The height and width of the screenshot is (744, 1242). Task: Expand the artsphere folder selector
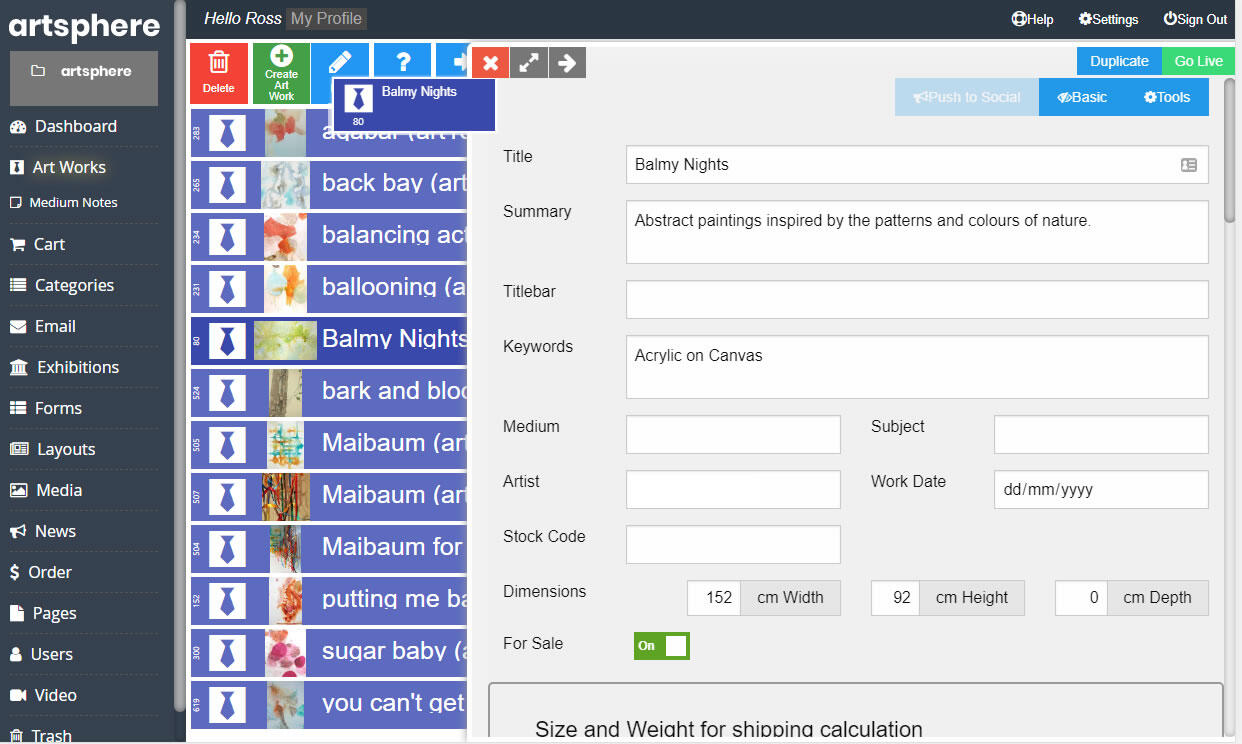pyautogui.click(x=84, y=72)
